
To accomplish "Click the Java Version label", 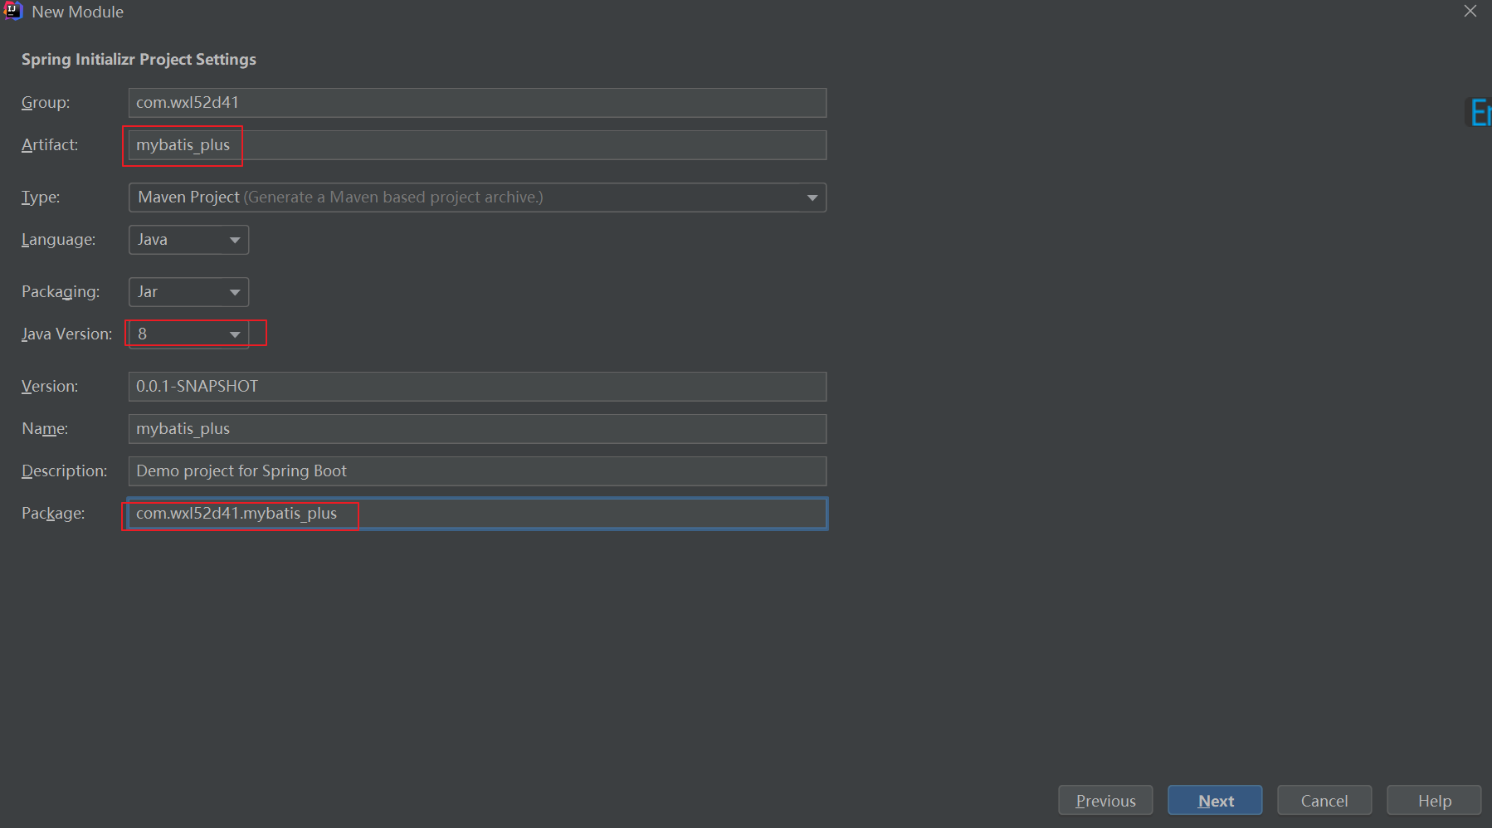I will point(66,334).
